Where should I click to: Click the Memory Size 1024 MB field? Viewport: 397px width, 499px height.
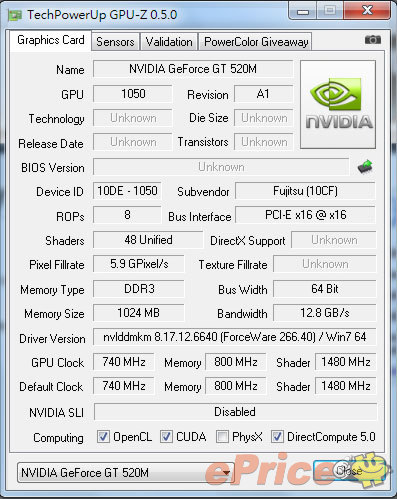point(139,313)
